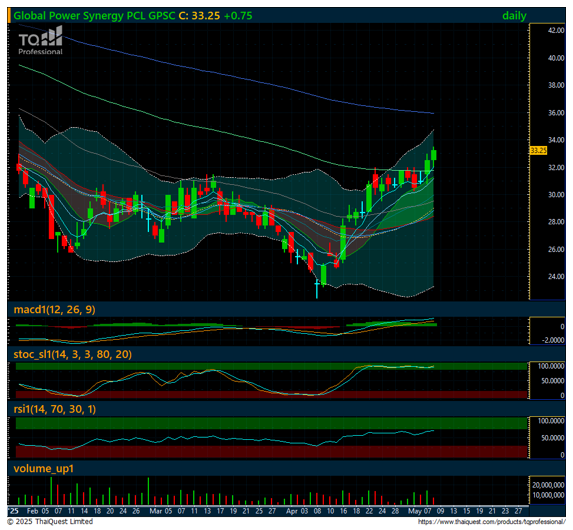Click the 10,000,000 volume axis label

pos(548,495)
